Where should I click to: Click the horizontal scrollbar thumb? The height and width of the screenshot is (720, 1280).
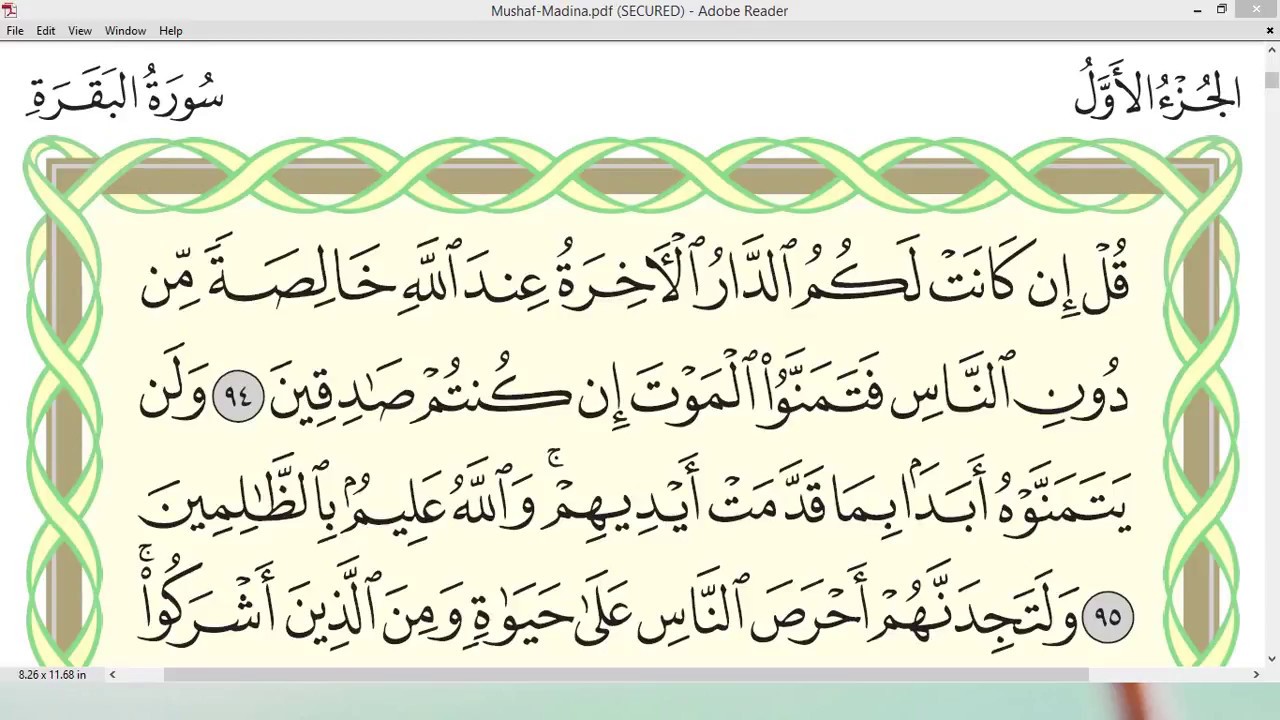click(x=626, y=675)
